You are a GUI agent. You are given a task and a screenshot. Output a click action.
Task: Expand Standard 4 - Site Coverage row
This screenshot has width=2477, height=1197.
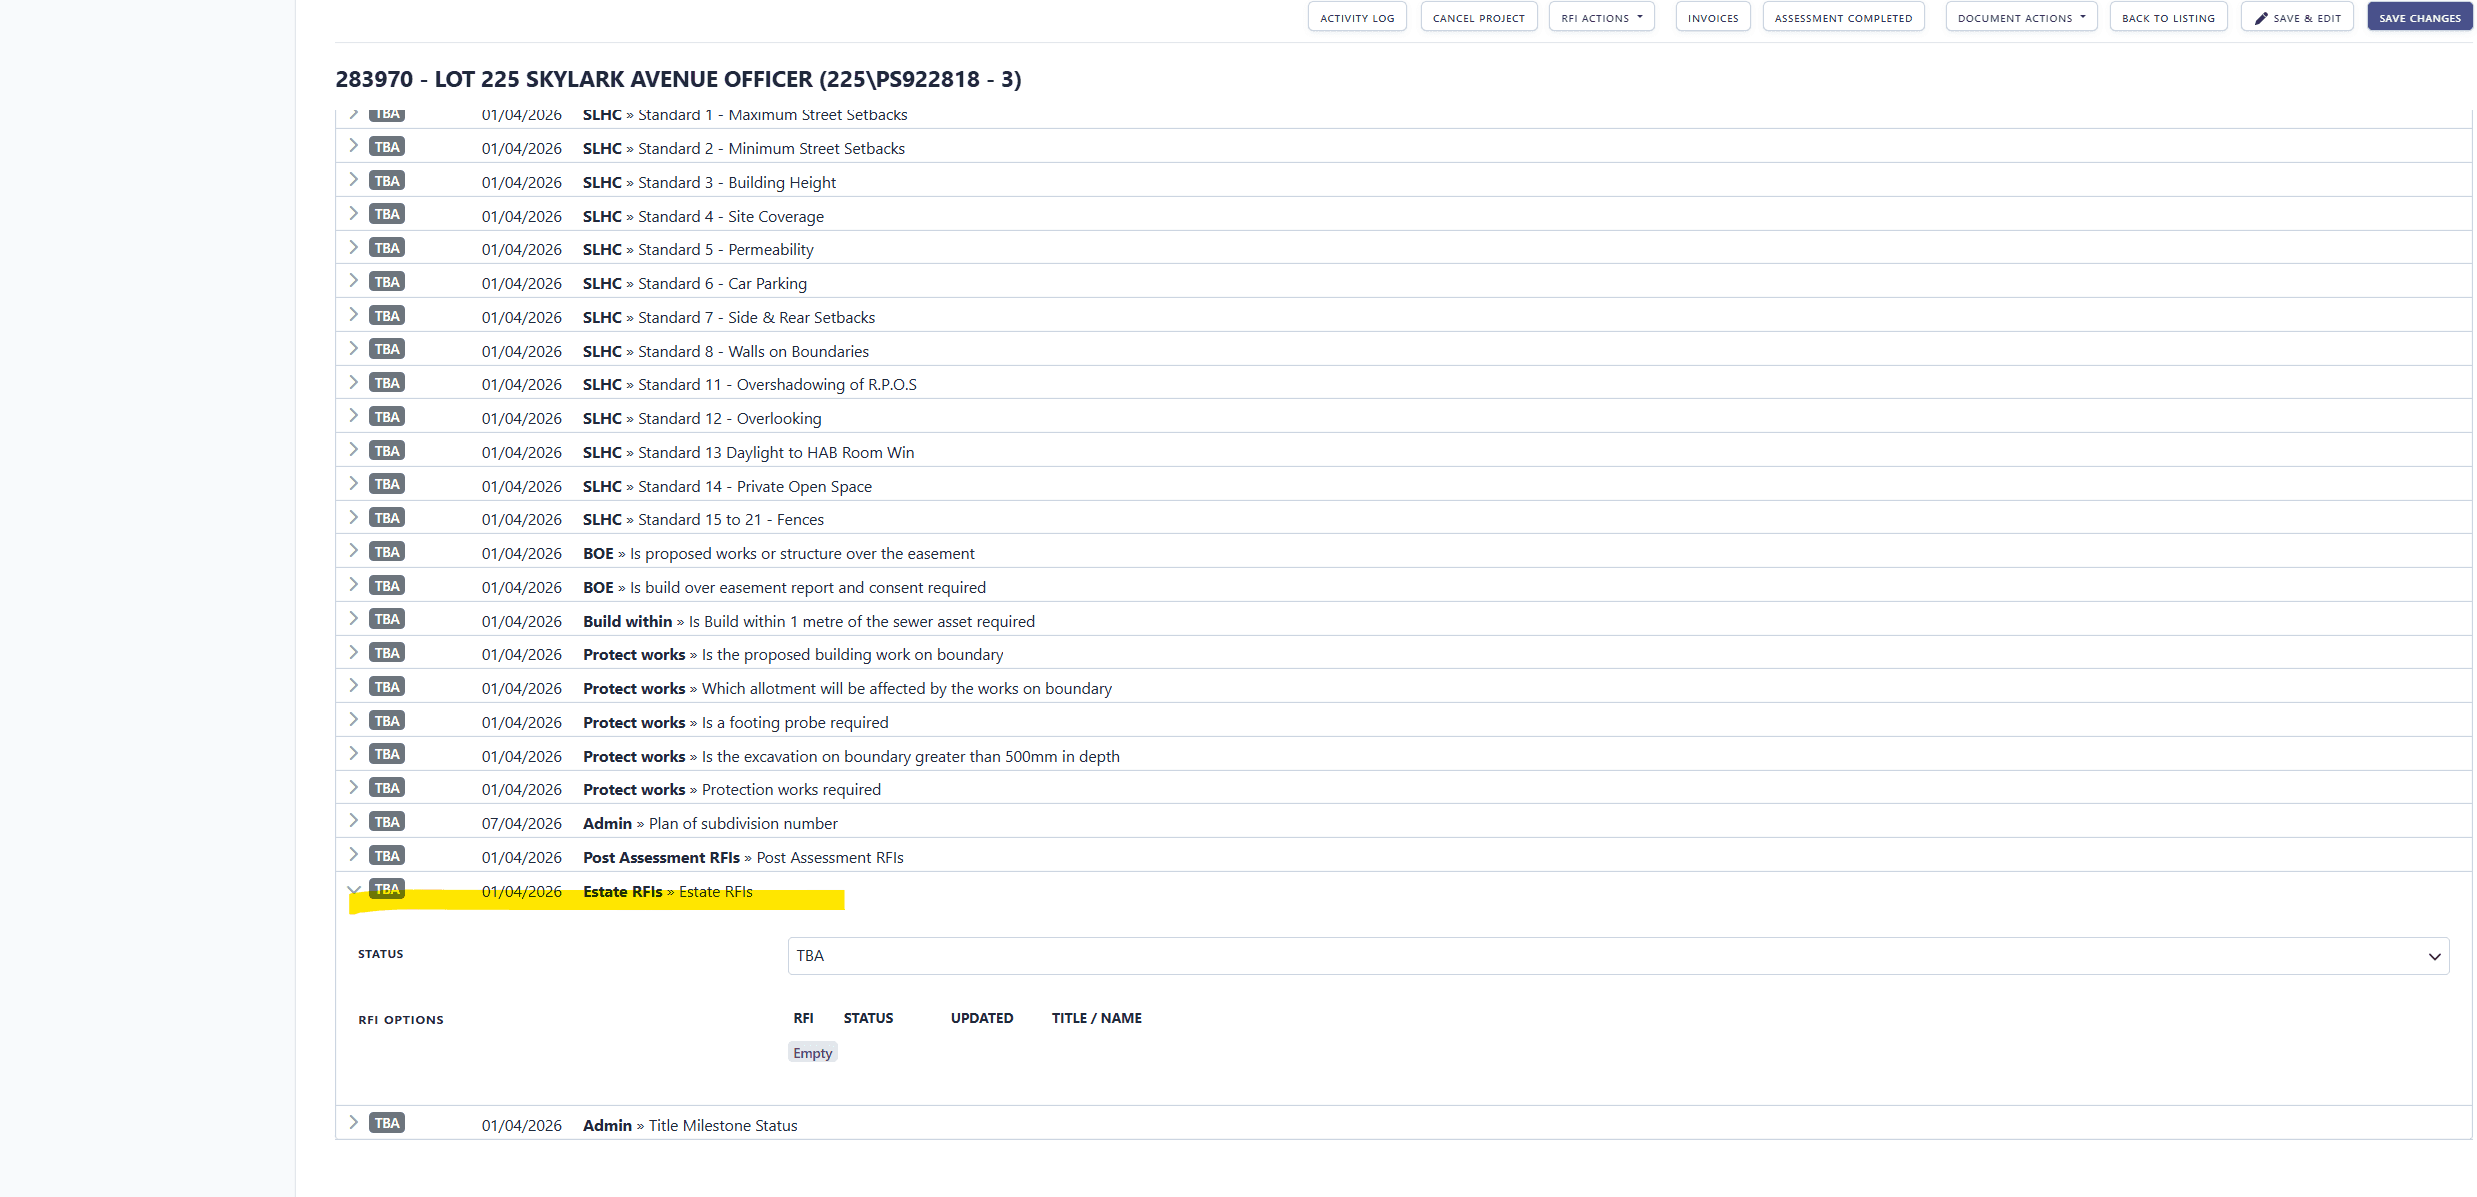click(x=353, y=214)
